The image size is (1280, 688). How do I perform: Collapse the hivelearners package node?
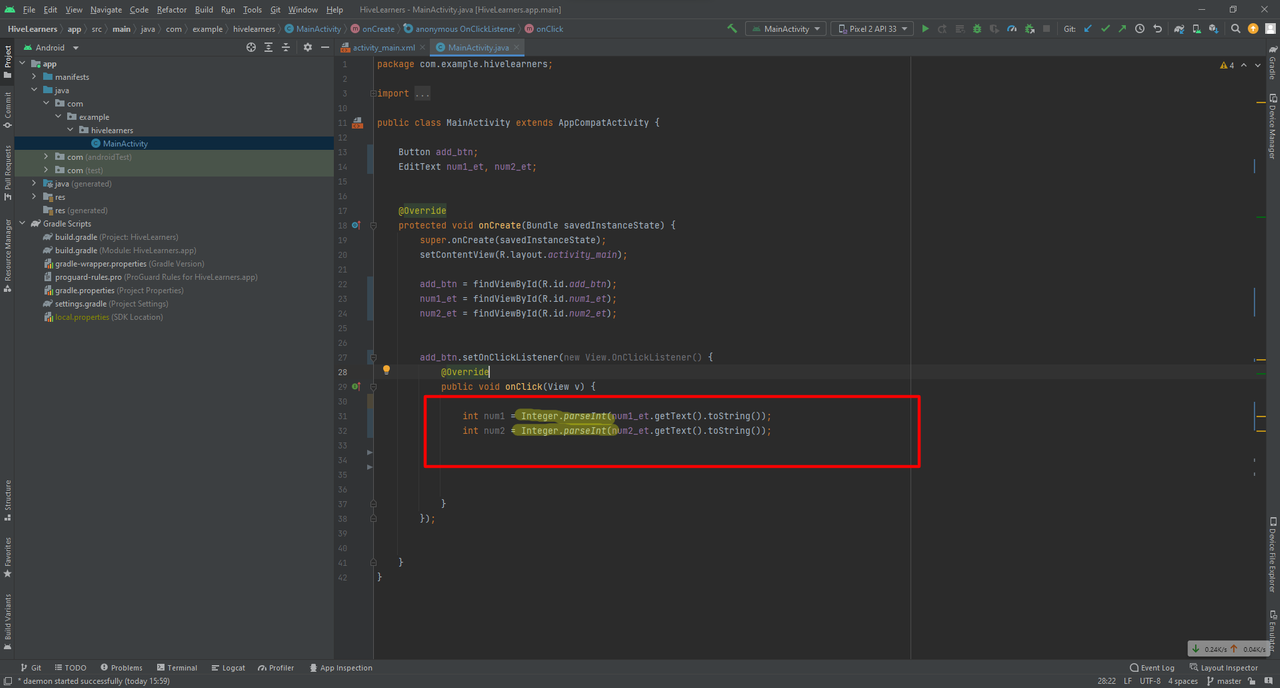[70, 130]
